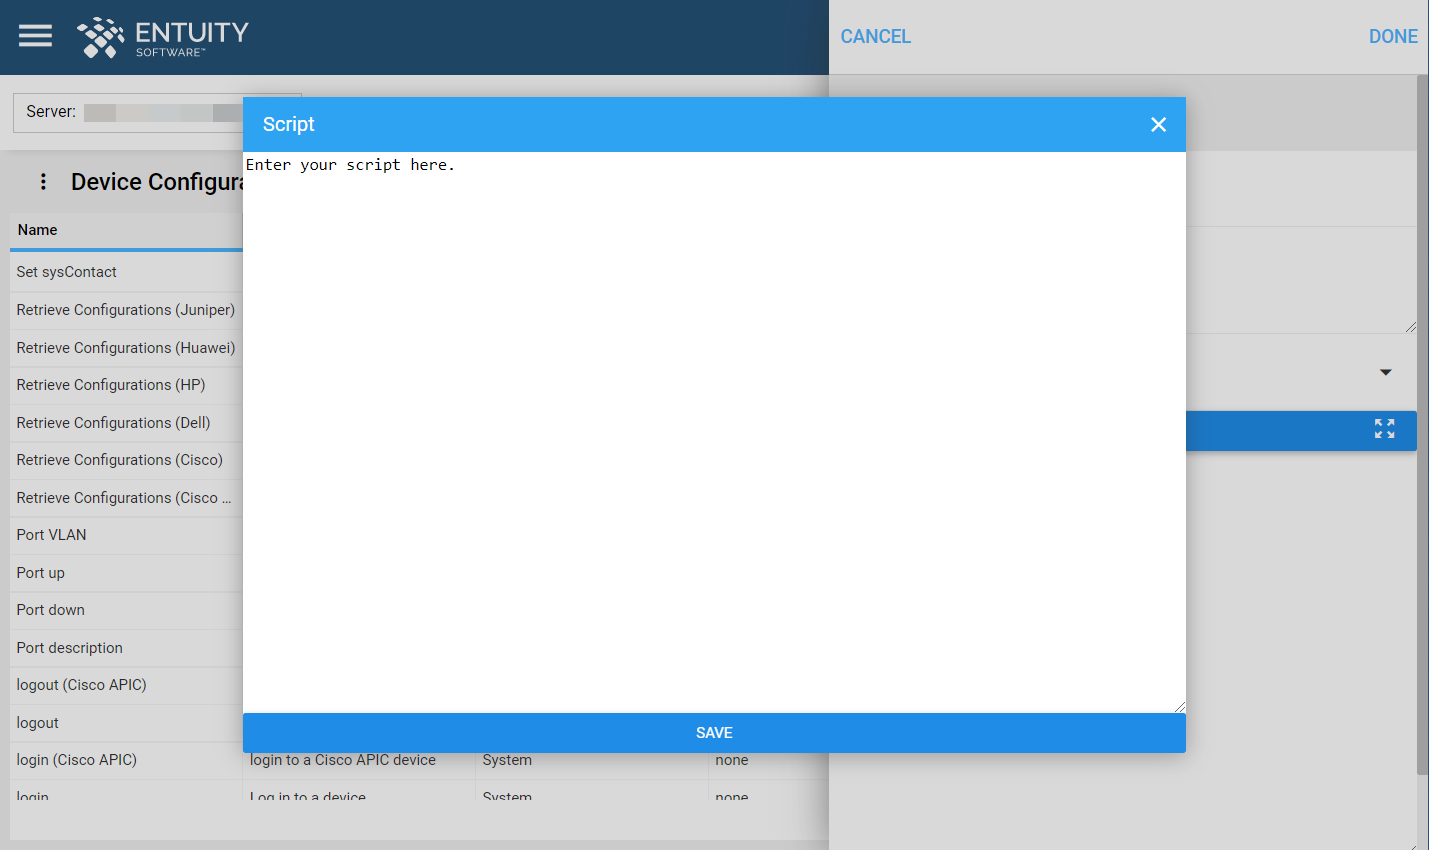Click the Entuity Software logo
The height and width of the screenshot is (850, 1429).
tap(163, 37)
